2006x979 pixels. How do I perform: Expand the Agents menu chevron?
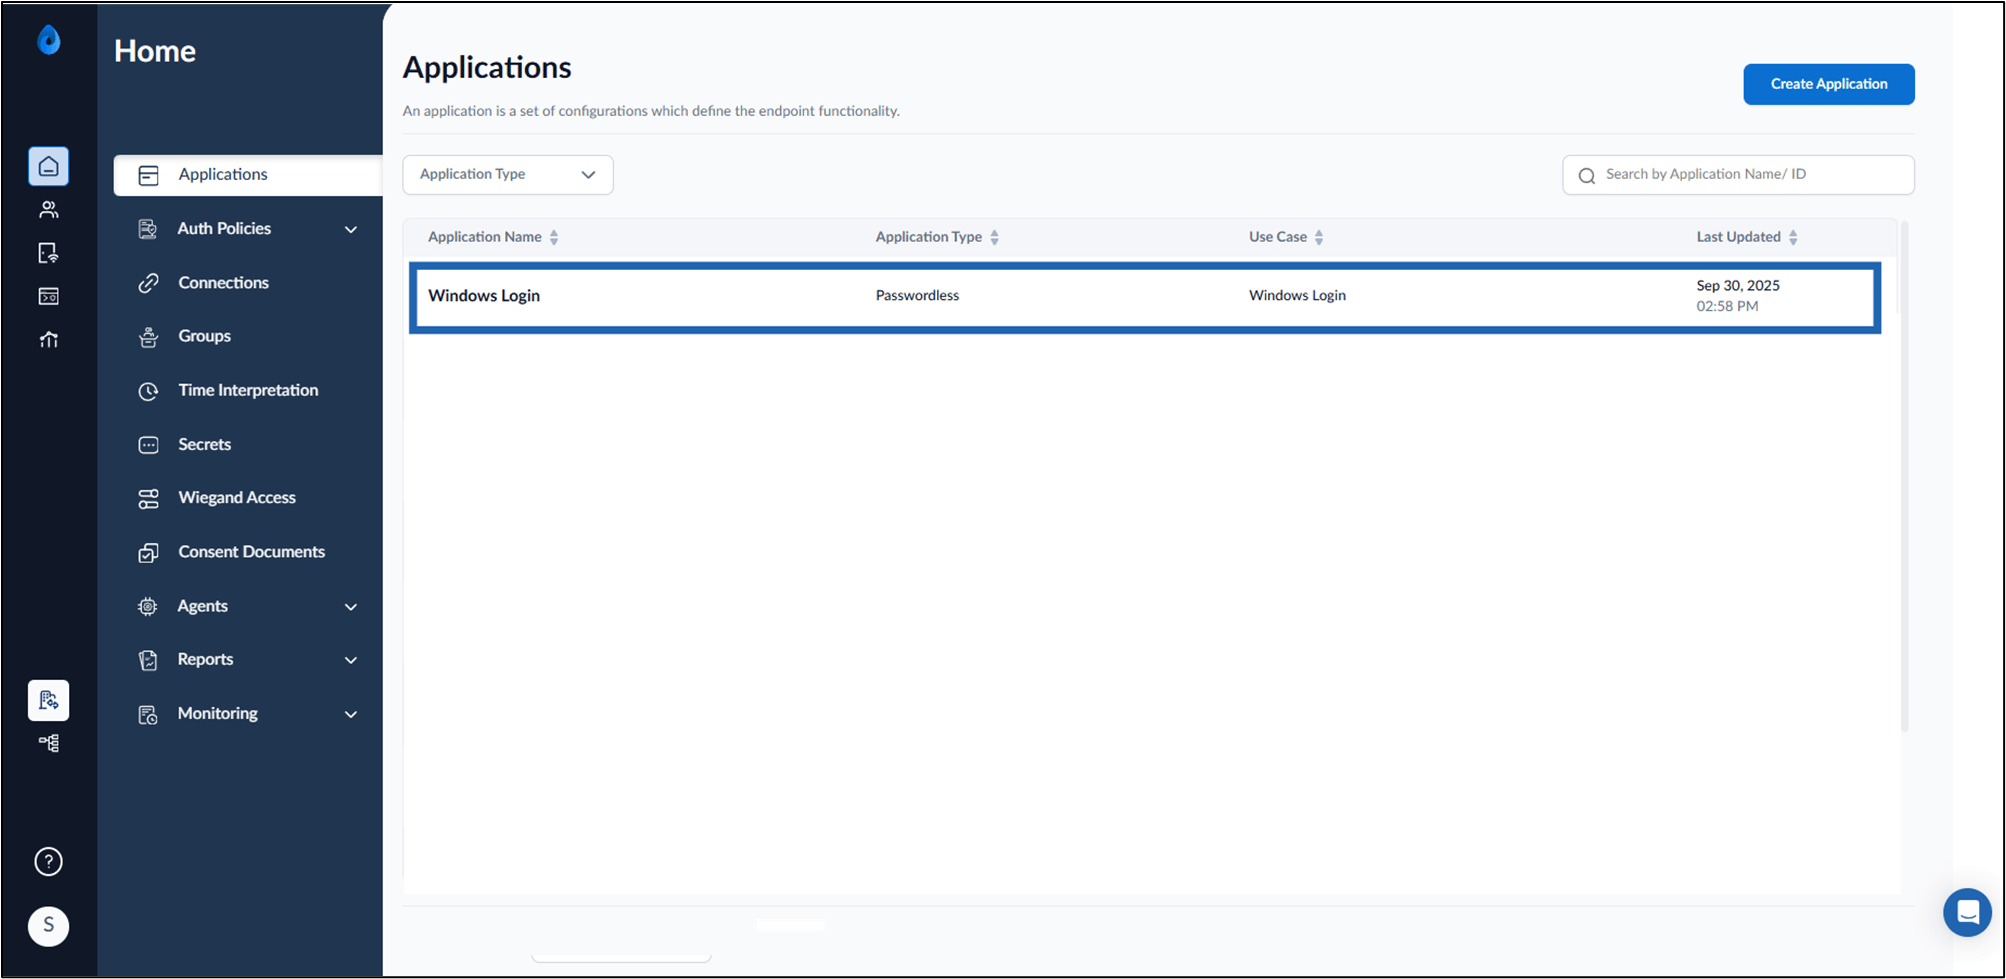(x=351, y=607)
